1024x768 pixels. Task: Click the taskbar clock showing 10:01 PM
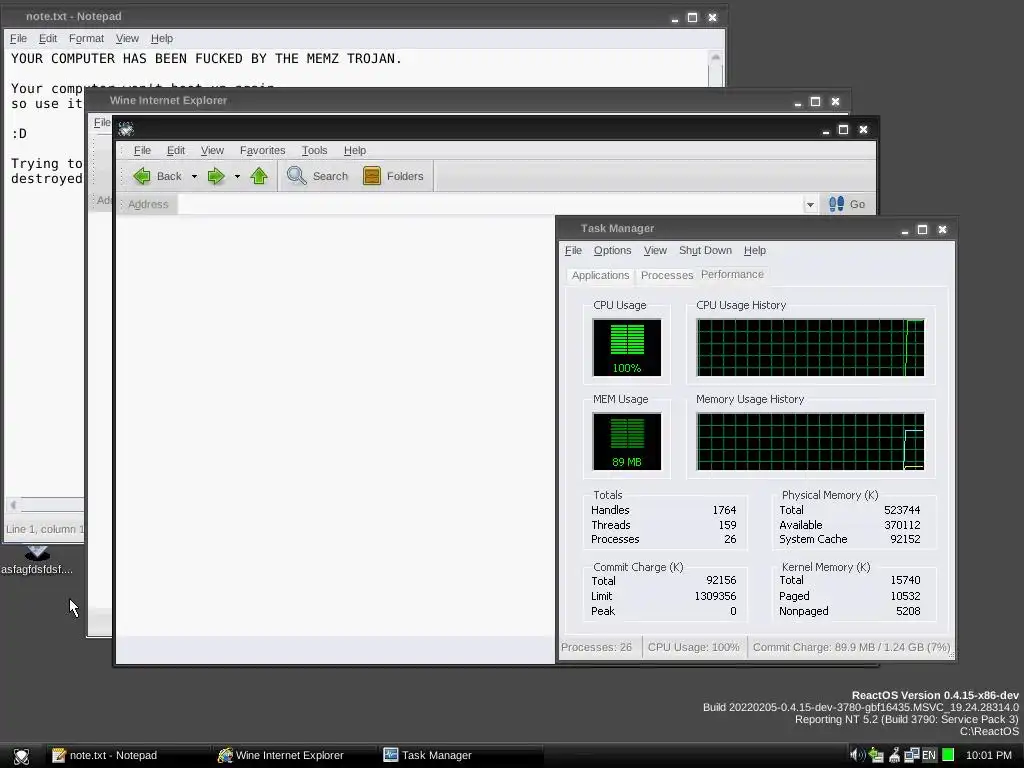pyautogui.click(x=988, y=756)
